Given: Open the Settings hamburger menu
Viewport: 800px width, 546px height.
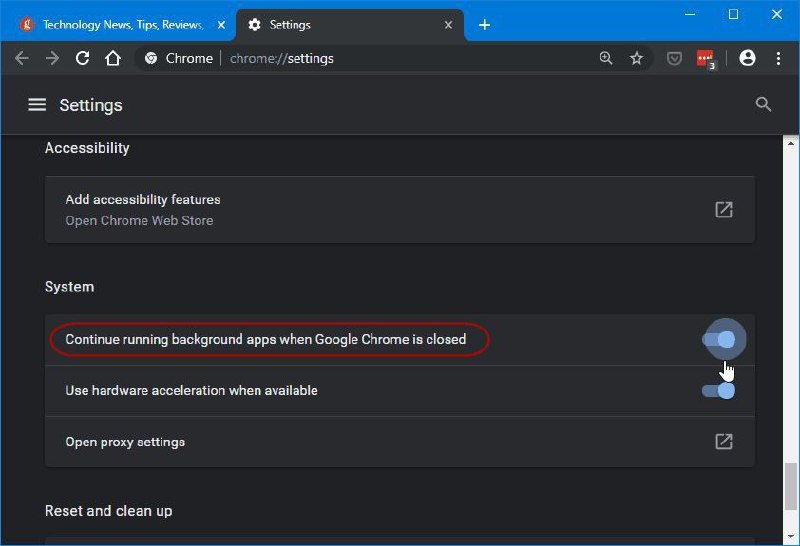Looking at the screenshot, I should pos(37,105).
